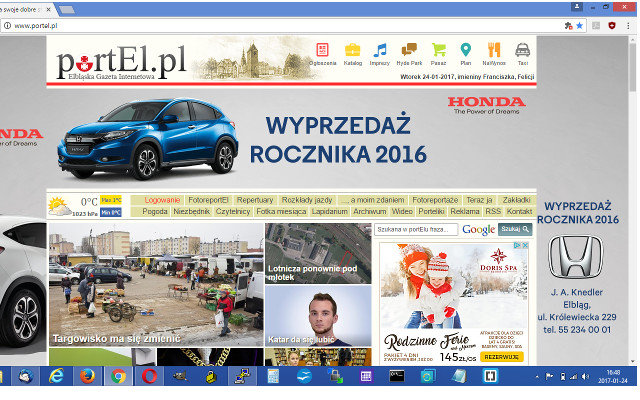Click the browser address bar URL
The width and height of the screenshot is (640, 400).
click(x=36, y=26)
